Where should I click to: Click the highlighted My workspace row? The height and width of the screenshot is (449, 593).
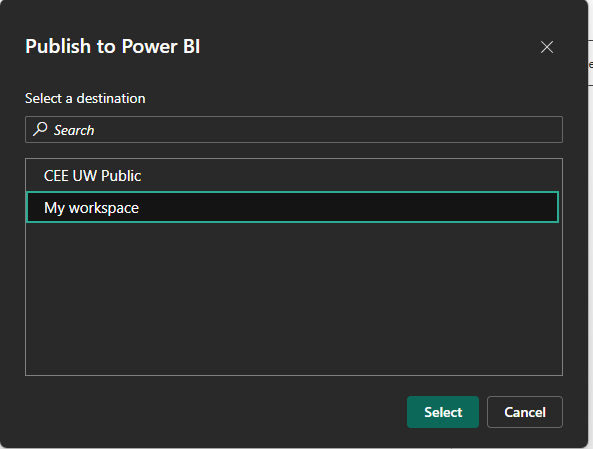pyautogui.click(x=292, y=207)
